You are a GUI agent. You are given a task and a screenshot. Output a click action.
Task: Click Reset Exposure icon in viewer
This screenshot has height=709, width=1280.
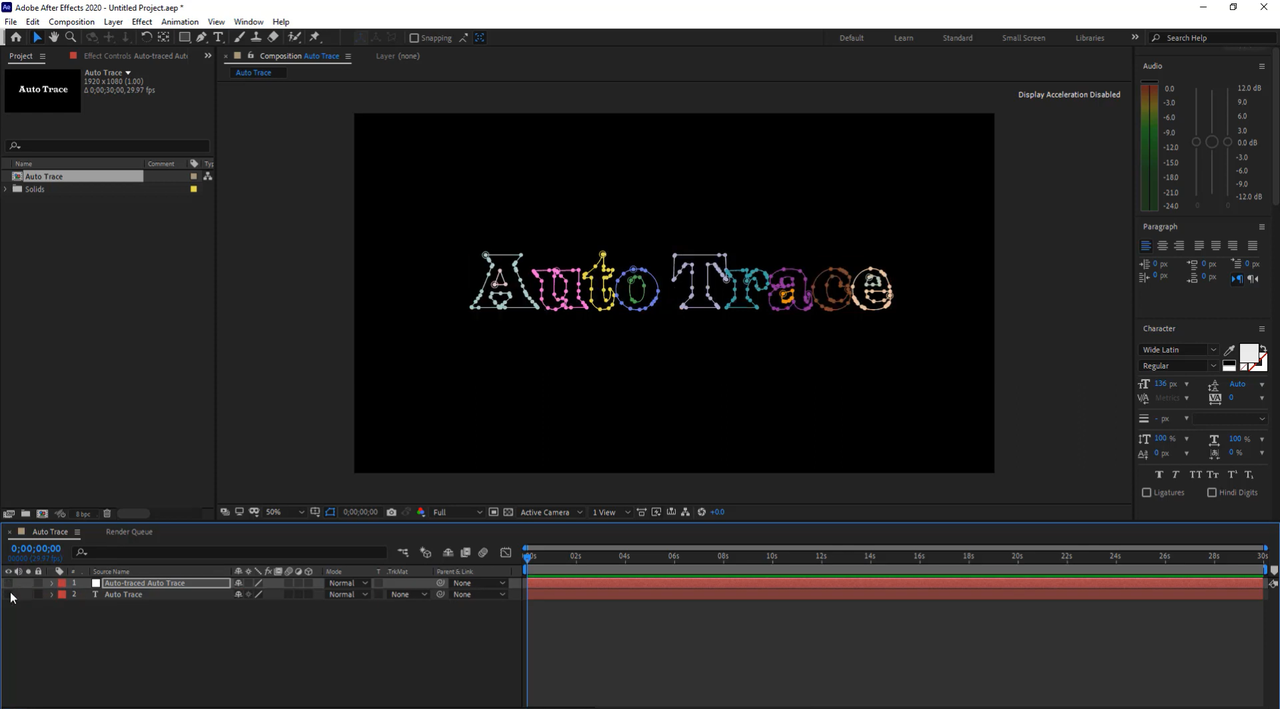tap(702, 512)
